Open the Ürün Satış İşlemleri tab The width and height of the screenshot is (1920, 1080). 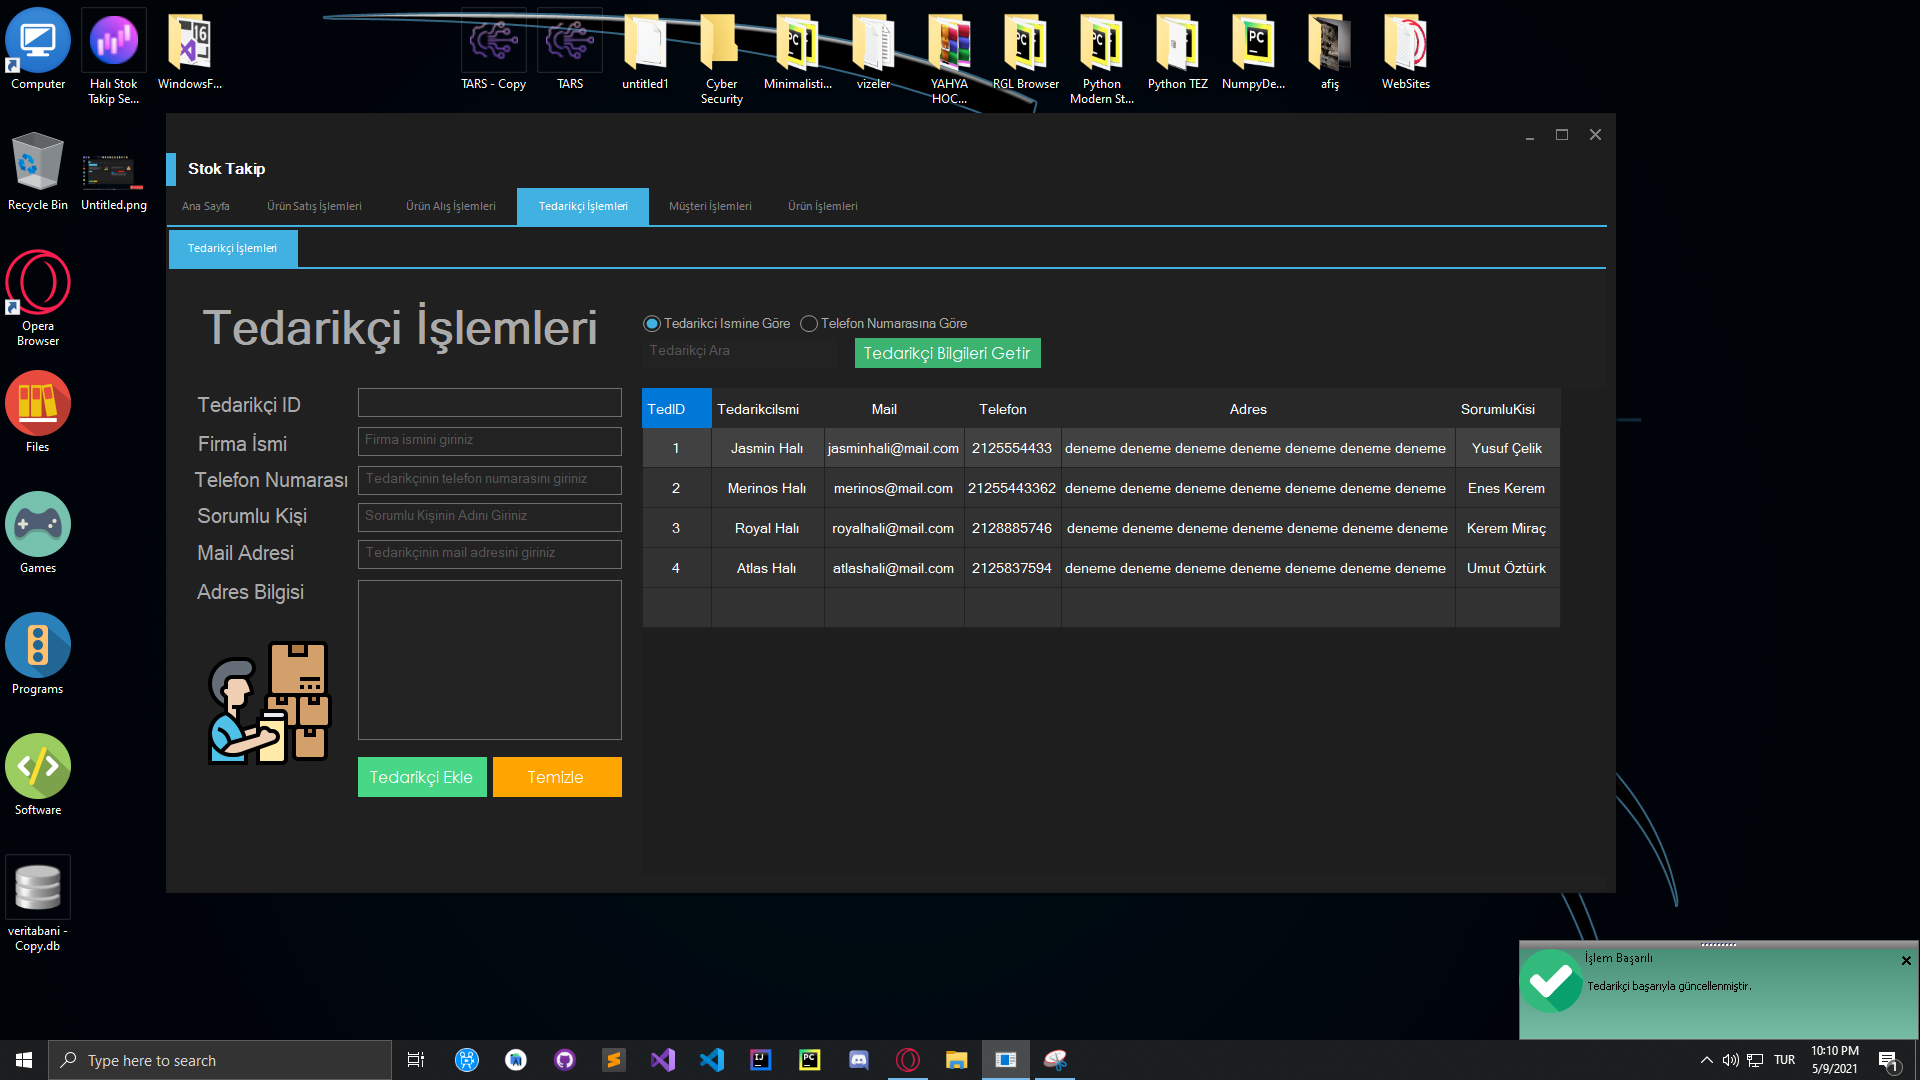coord(314,207)
